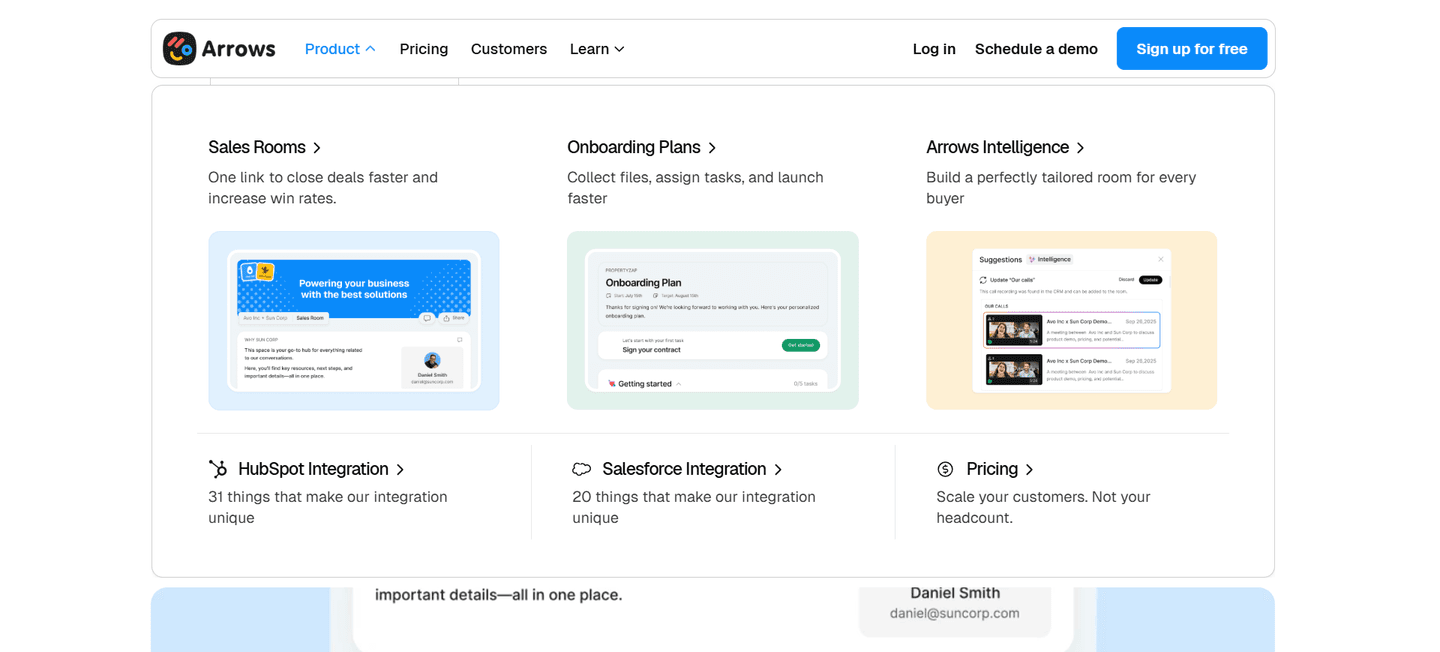Collapse the Product menu chevron
Viewport: 1440px width, 652px height.
[370, 49]
